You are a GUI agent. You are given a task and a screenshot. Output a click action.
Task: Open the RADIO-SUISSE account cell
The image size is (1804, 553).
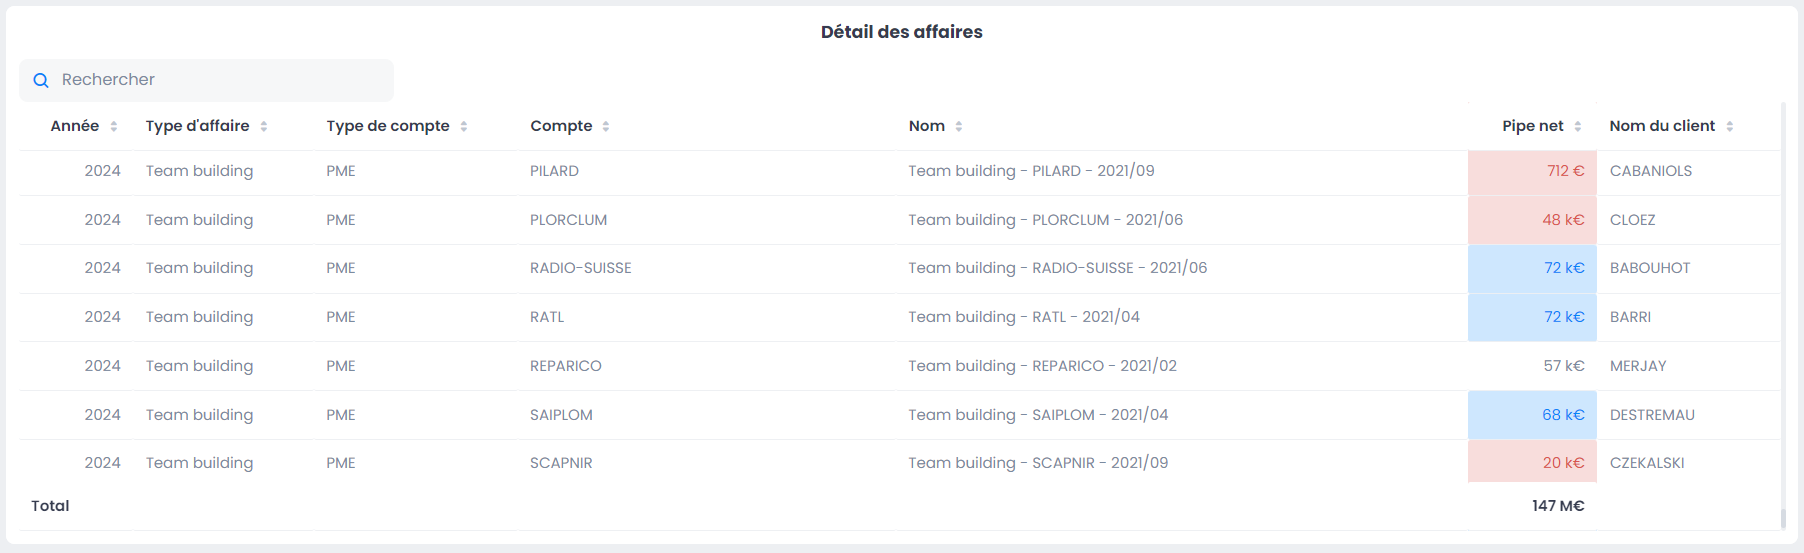click(x=580, y=268)
